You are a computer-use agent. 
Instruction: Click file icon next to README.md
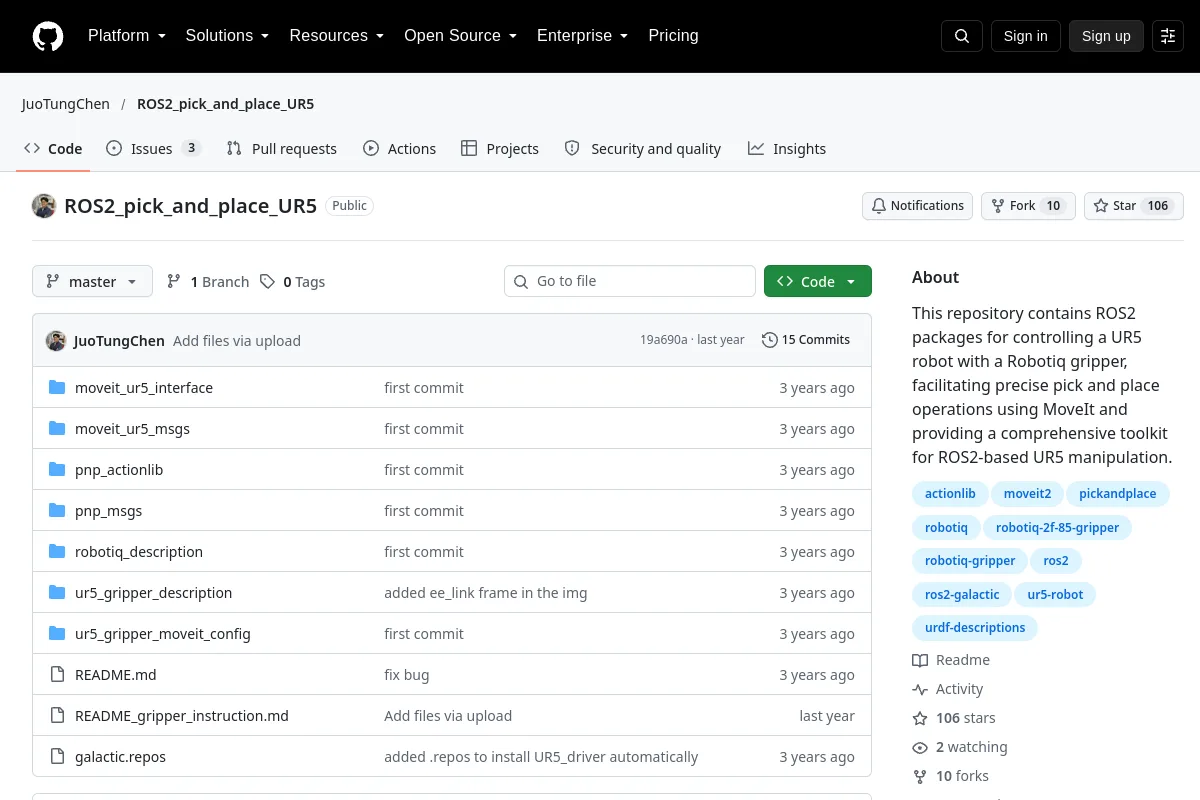click(x=57, y=675)
